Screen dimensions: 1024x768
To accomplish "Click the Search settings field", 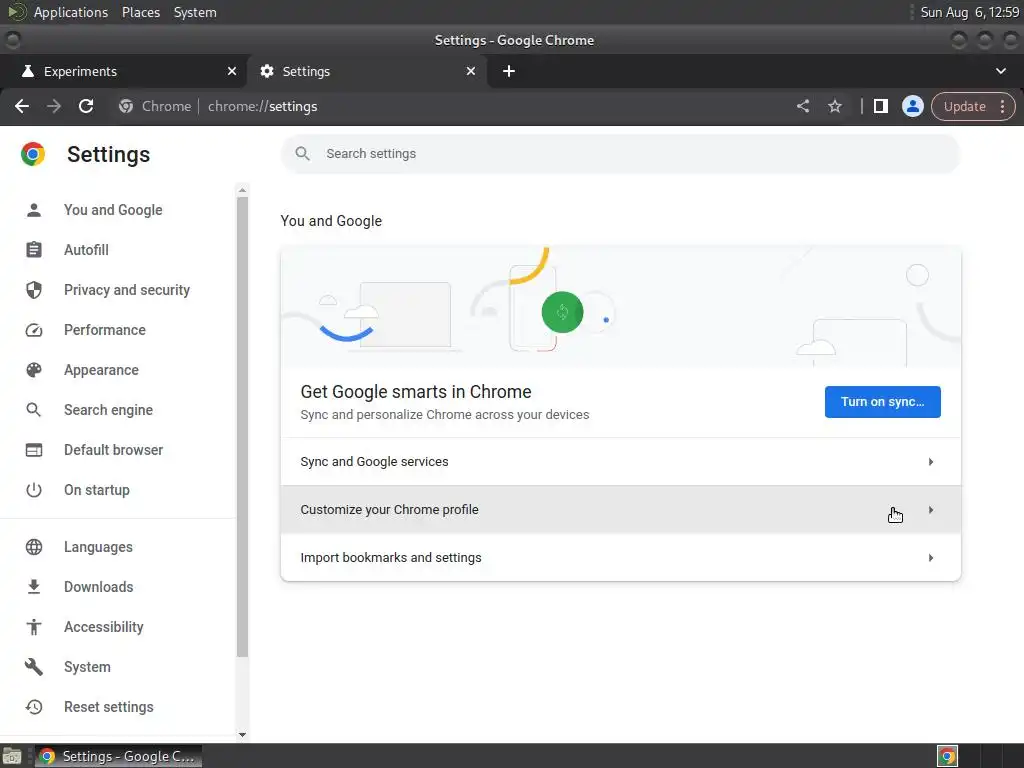I will pos(620,153).
